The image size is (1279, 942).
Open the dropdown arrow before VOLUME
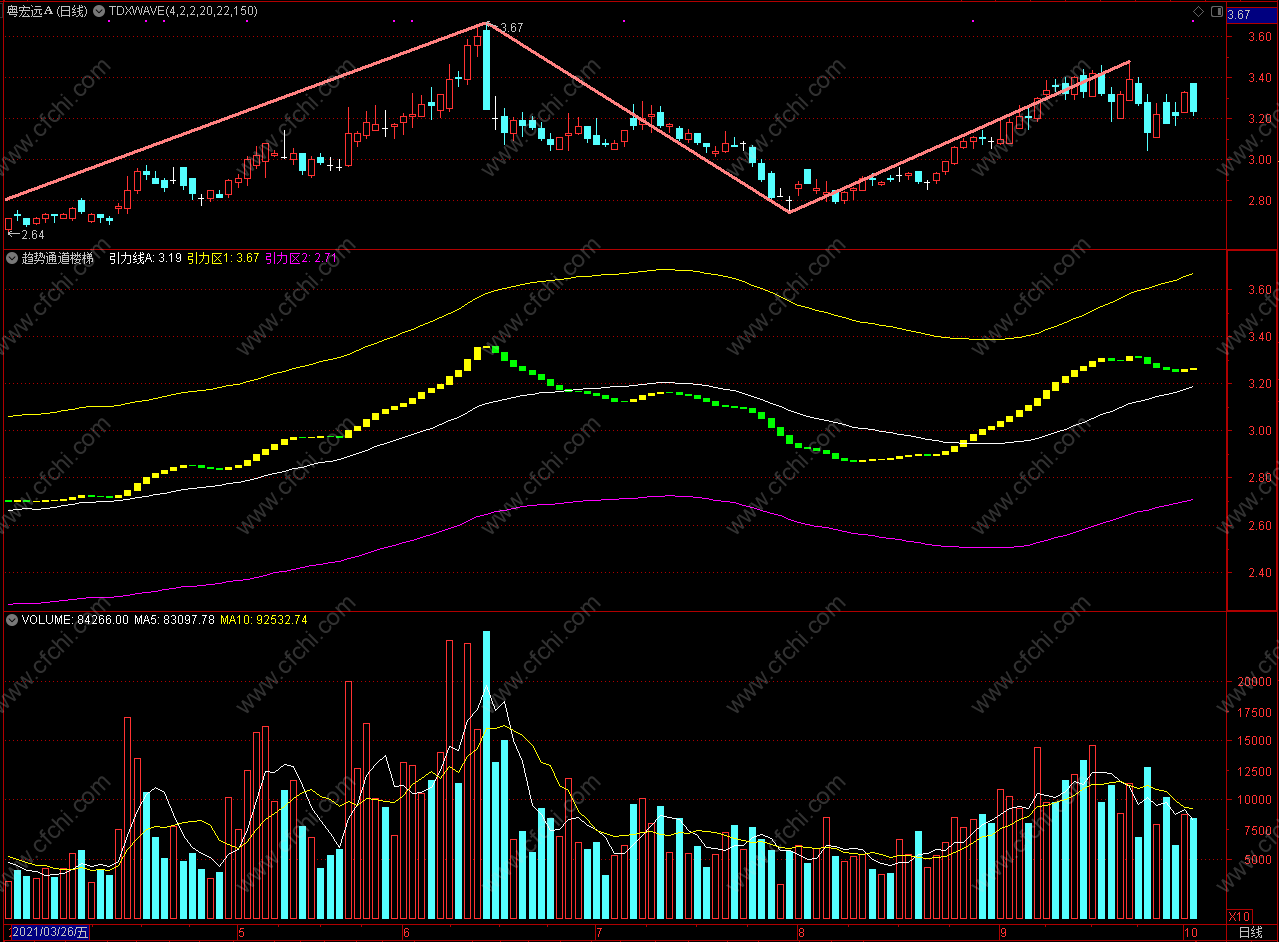(11, 620)
